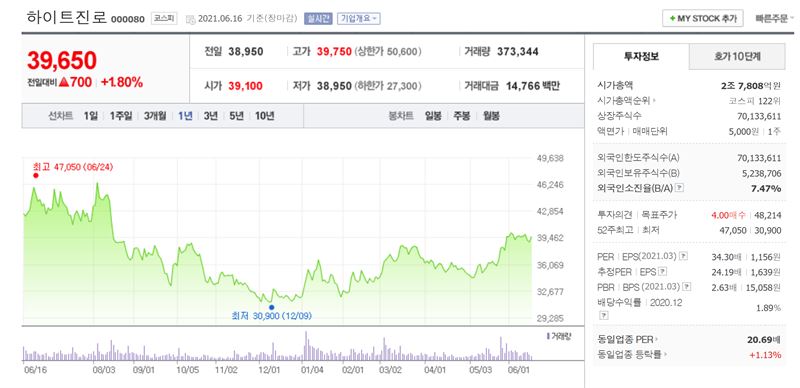Click the 4.00매수 investment opinion

click(x=728, y=215)
